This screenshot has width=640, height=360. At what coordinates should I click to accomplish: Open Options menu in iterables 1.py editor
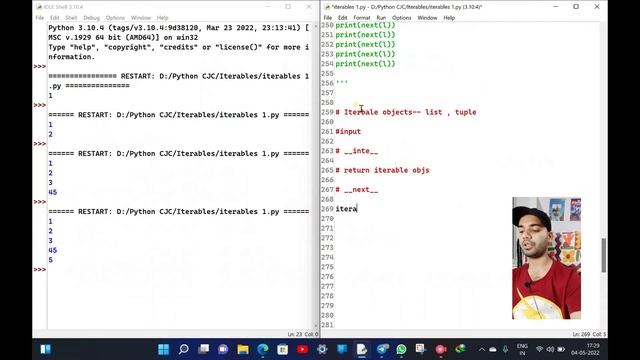(402, 18)
